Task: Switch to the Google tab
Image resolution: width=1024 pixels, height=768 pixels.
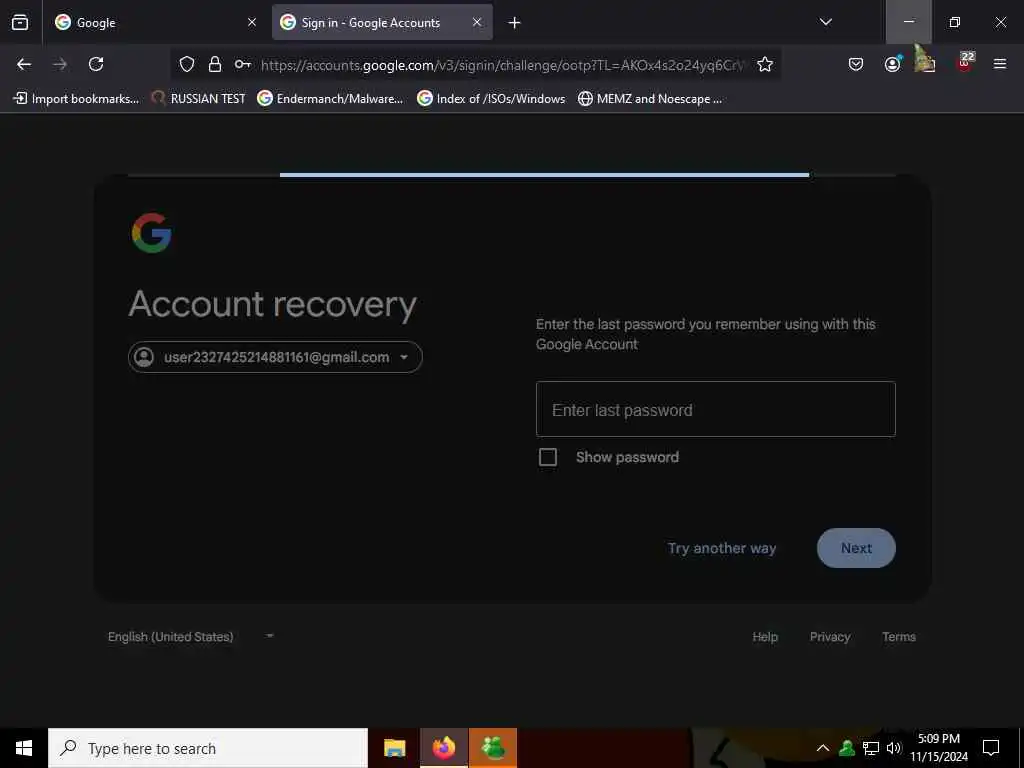Action: coord(155,22)
